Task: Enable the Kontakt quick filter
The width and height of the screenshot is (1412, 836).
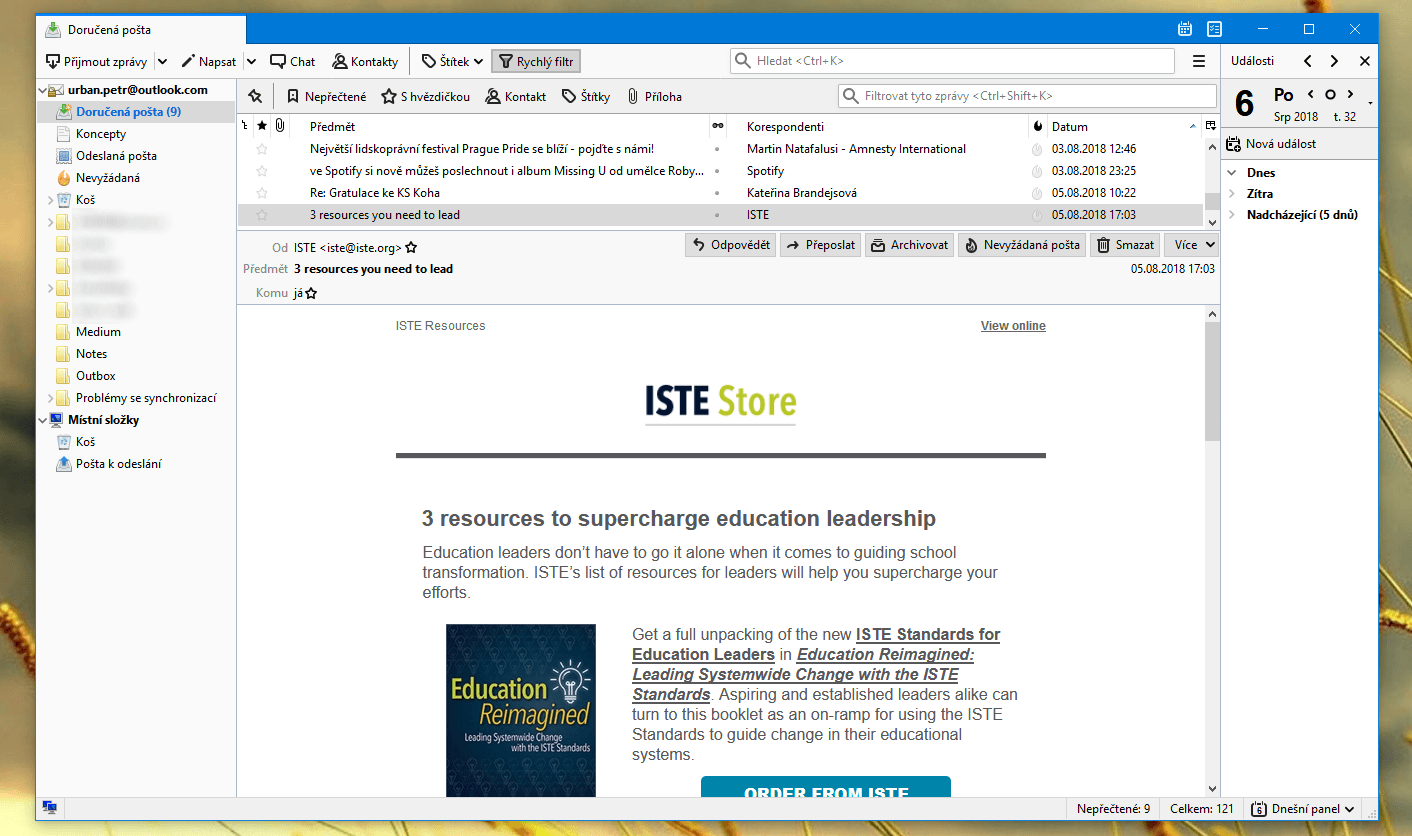Action: [x=515, y=96]
